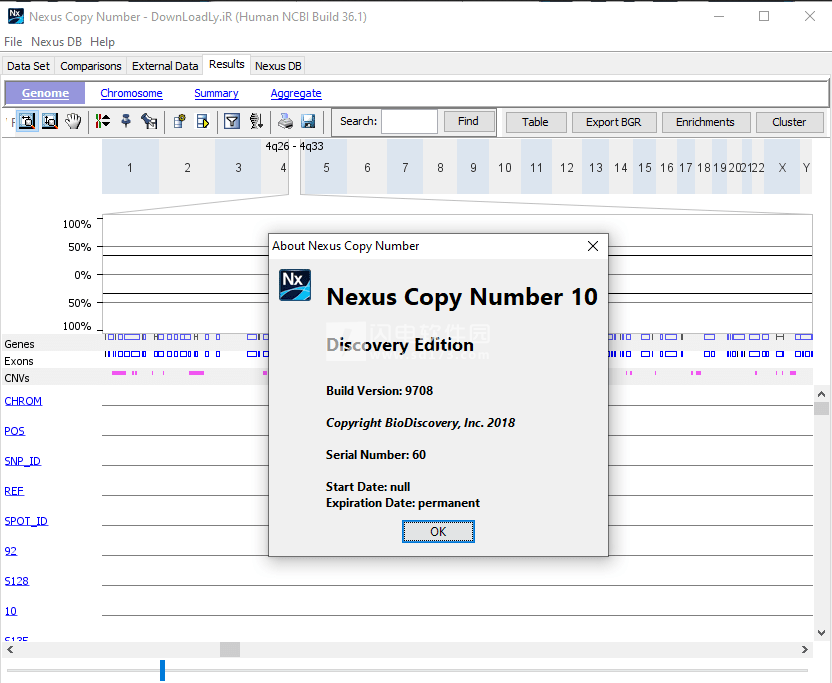Click the blue slider handle at bottom
The image size is (832, 683).
(x=162, y=669)
